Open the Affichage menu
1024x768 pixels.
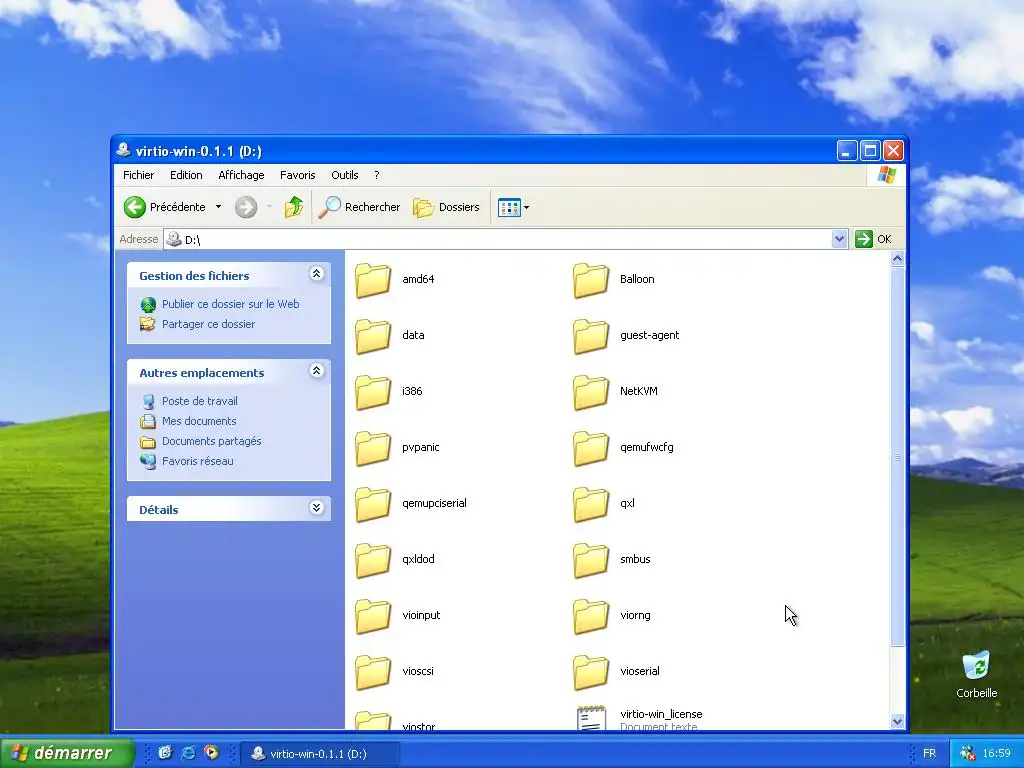(x=241, y=175)
